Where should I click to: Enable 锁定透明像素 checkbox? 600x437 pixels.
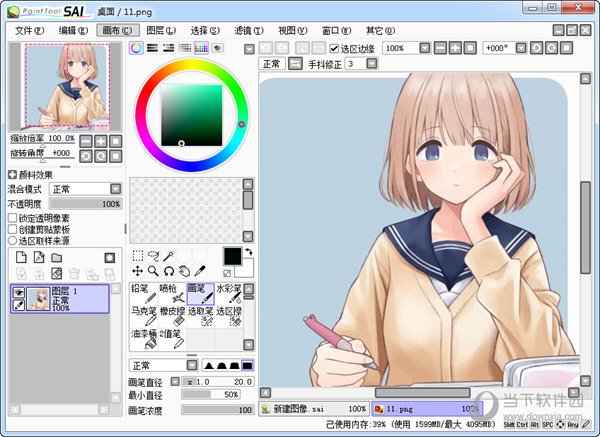(13, 218)
